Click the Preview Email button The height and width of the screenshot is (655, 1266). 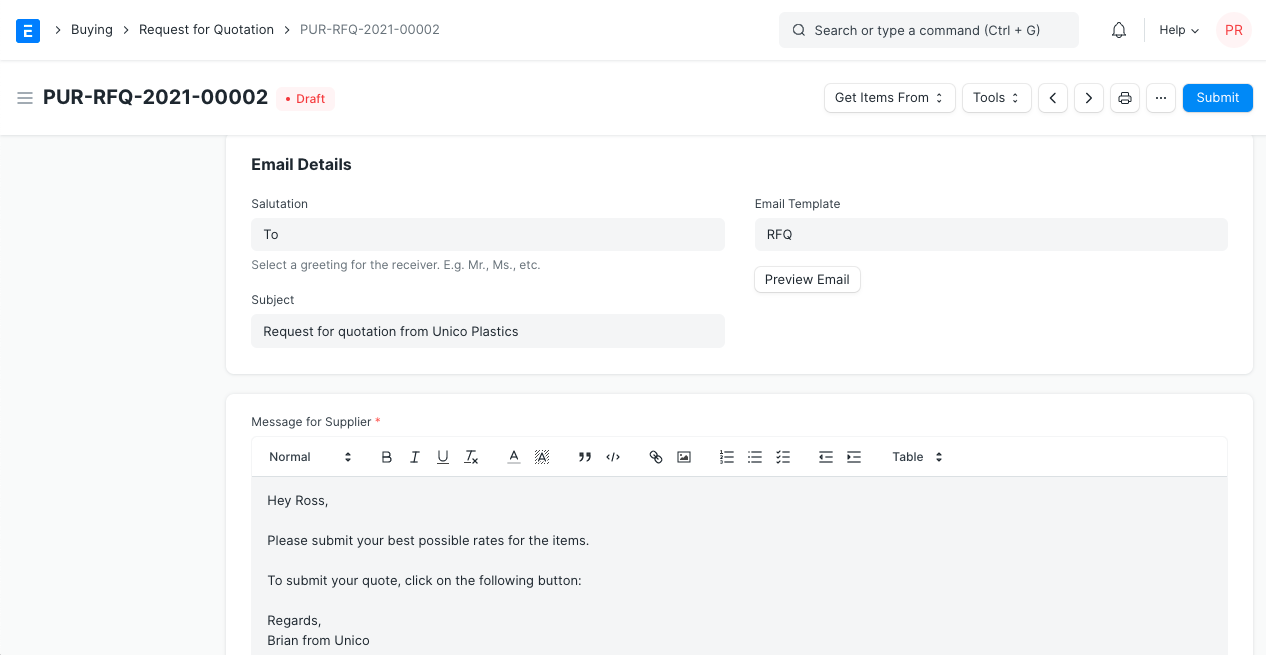(807, 279)
